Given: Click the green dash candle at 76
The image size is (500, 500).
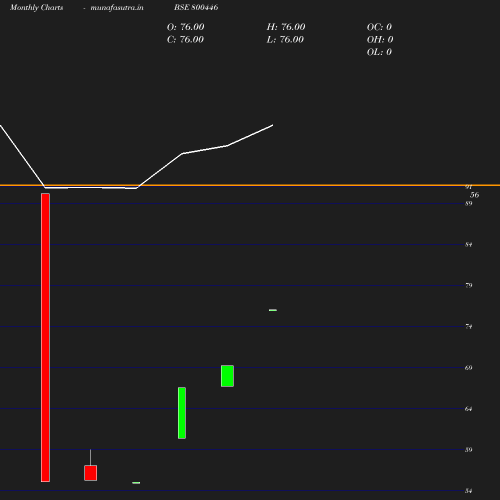Looking at the screenshot, I should click(273, 310).
